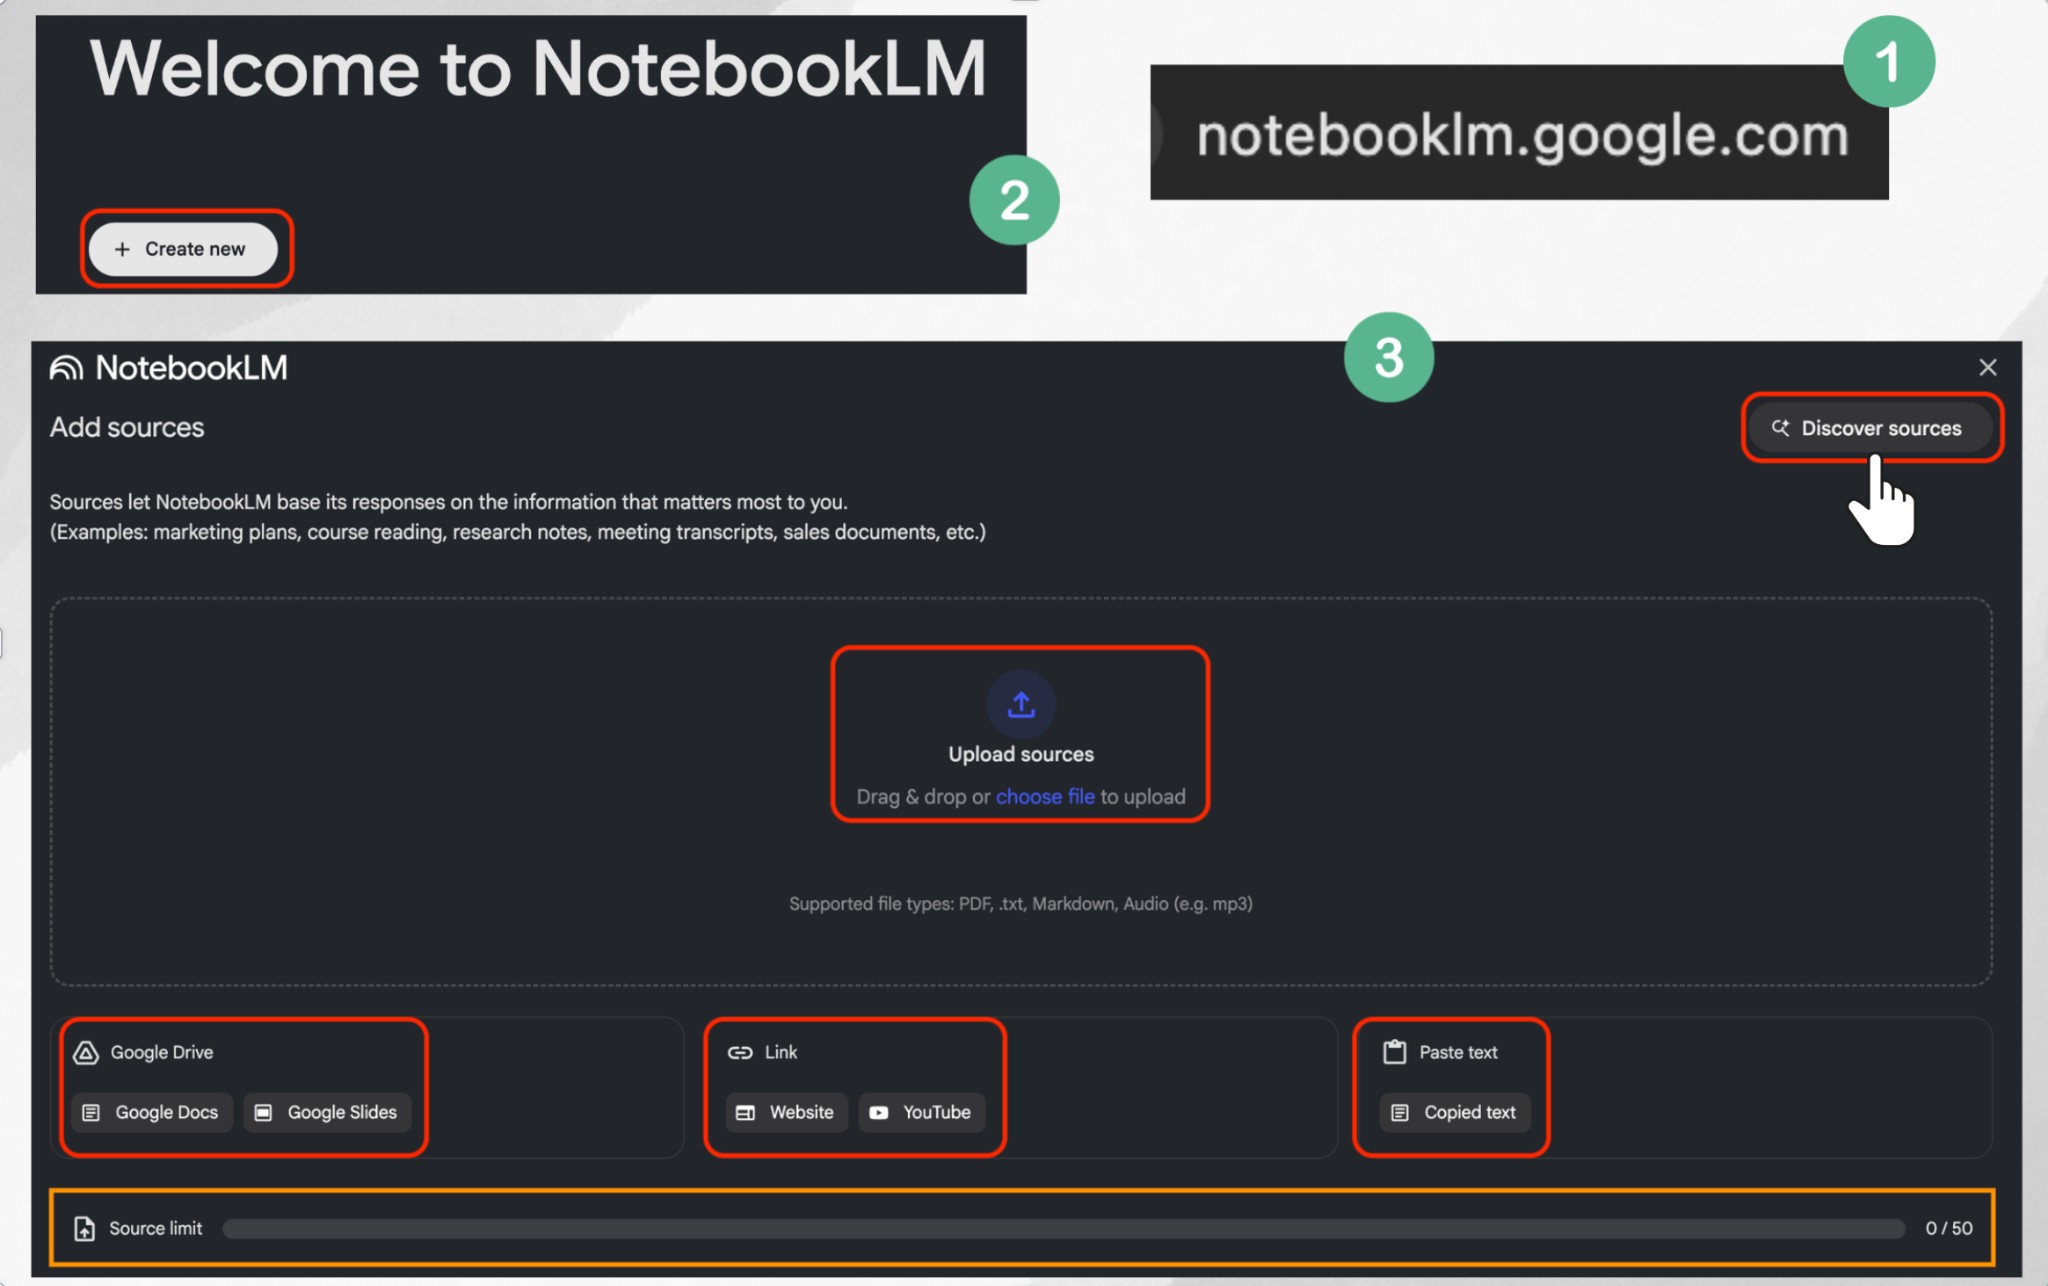
Task: Click the Source limit file icon
Action: [85, 1228]
